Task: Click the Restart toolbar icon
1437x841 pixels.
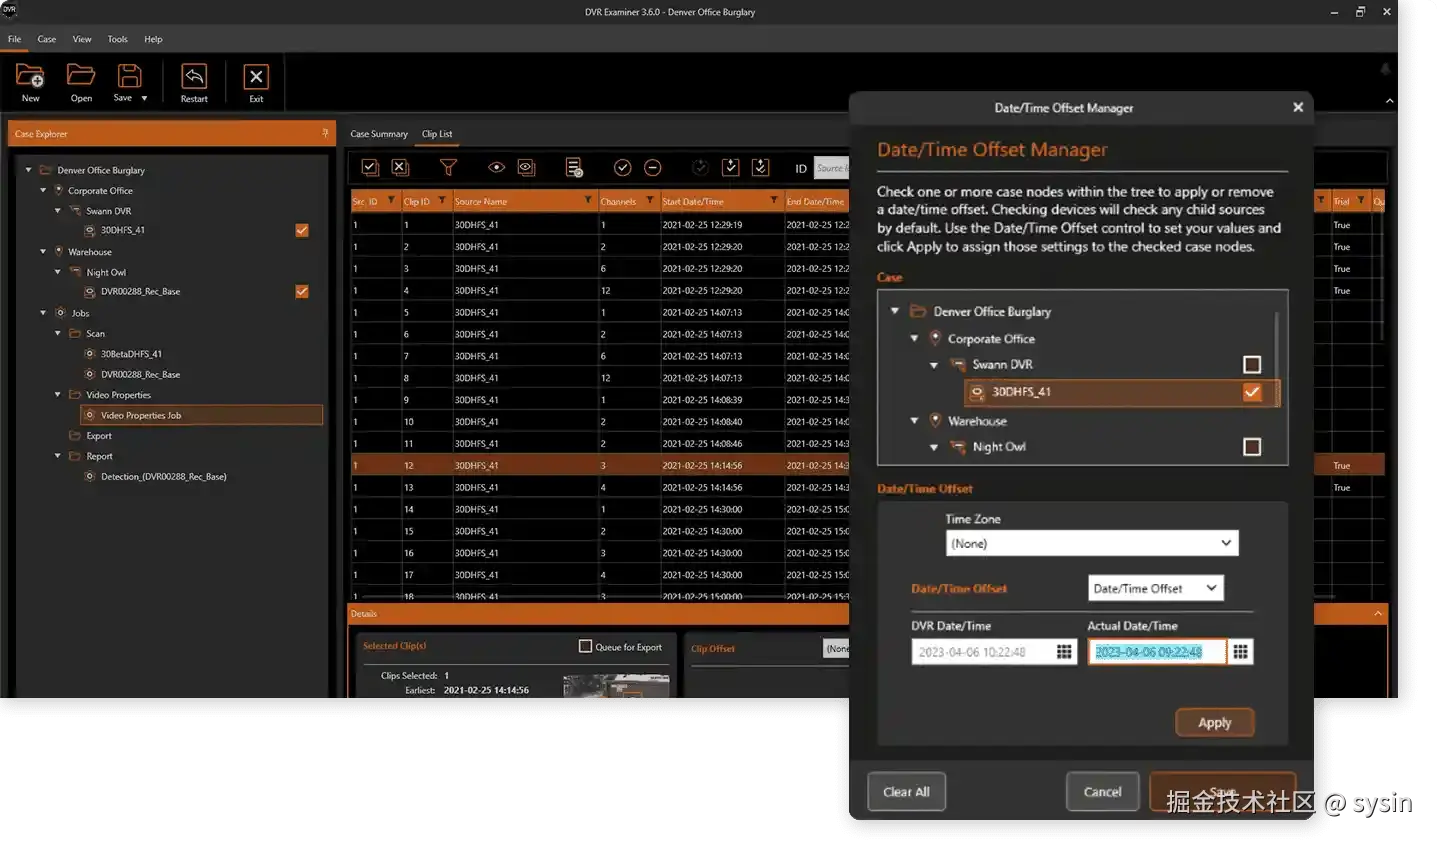Action: [194, 75]
